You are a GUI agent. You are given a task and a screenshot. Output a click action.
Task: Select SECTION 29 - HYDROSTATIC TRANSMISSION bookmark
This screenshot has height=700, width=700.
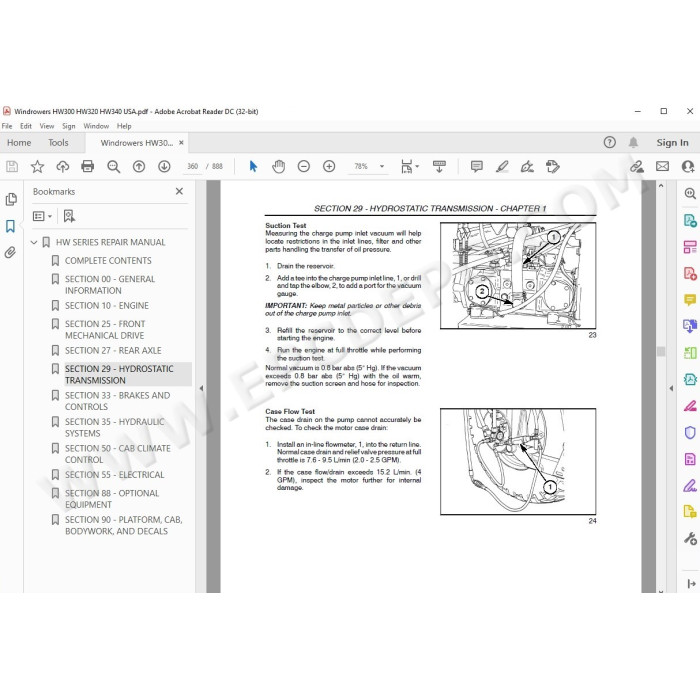[x=119, y=375]
